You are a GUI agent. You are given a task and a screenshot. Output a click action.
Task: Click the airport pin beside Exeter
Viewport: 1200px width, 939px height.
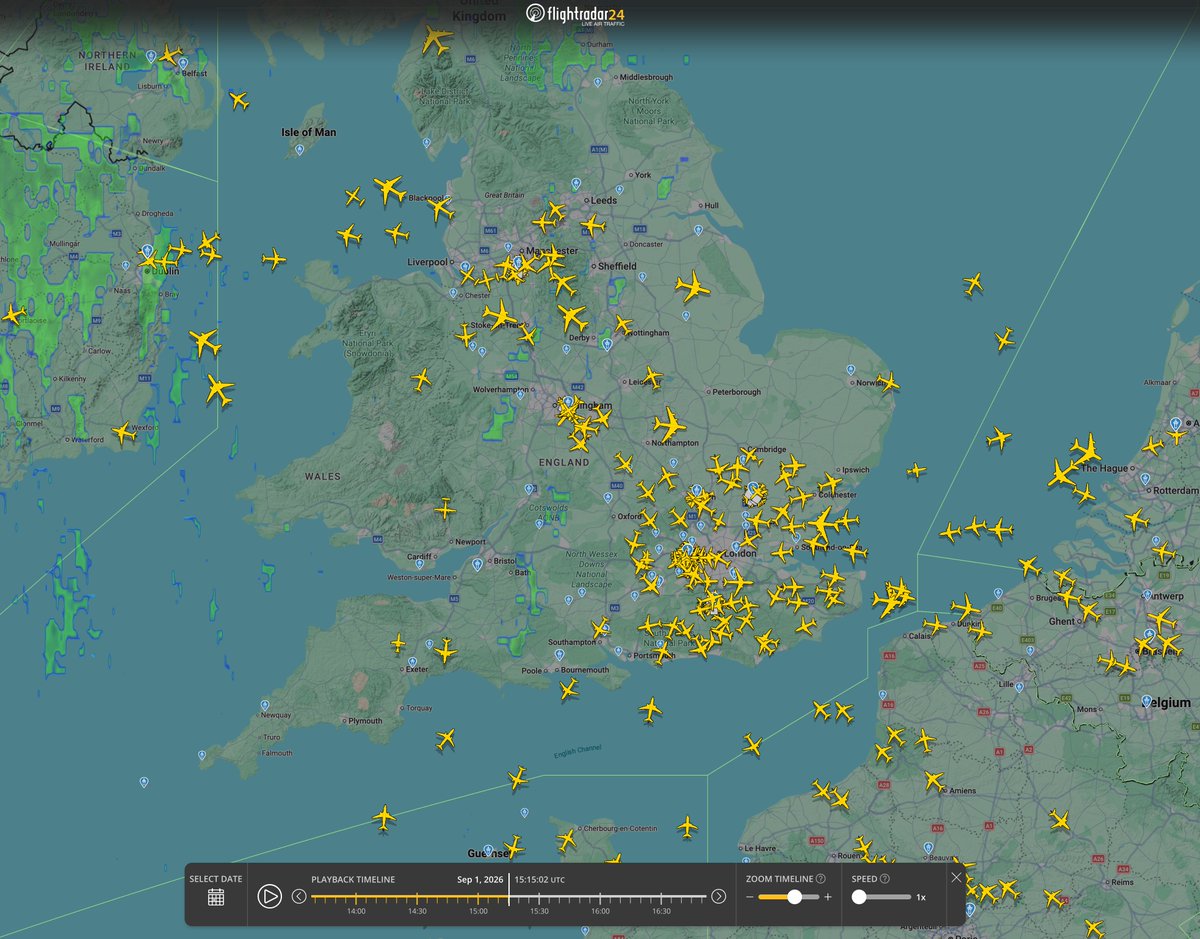coord(411,662)
